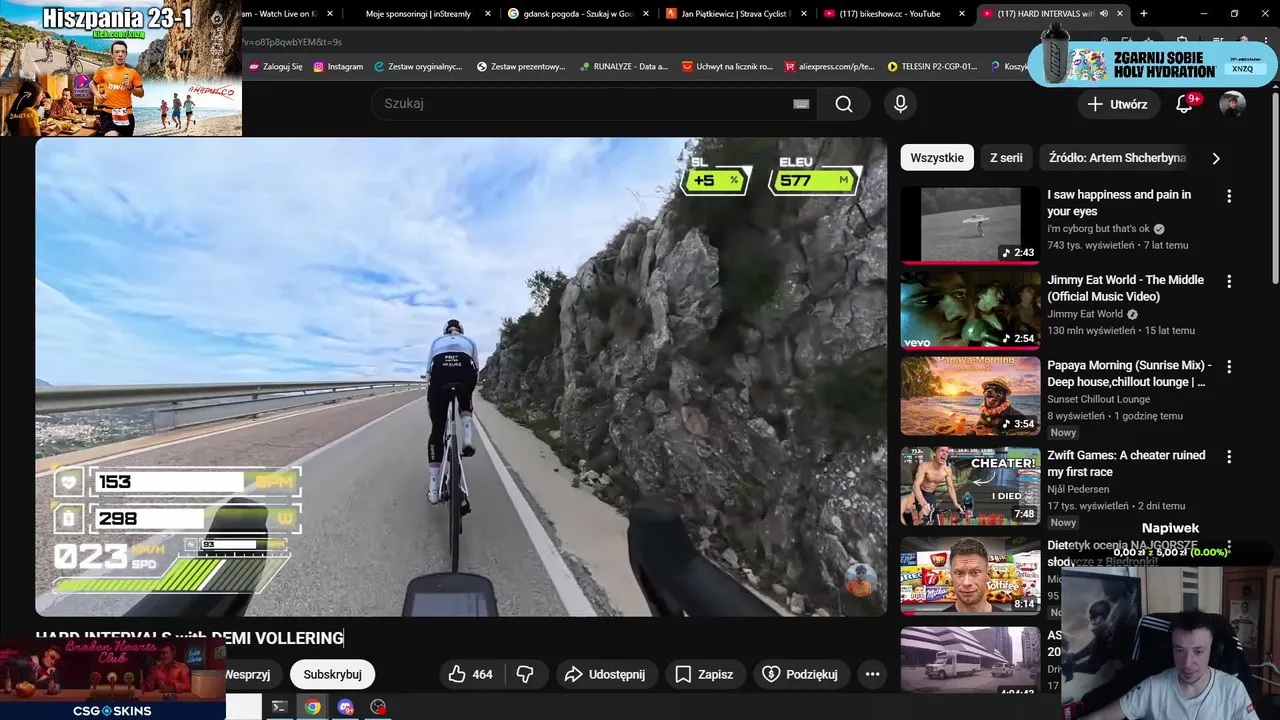Open more actions (three dots) below the video

tap(872, 674)
